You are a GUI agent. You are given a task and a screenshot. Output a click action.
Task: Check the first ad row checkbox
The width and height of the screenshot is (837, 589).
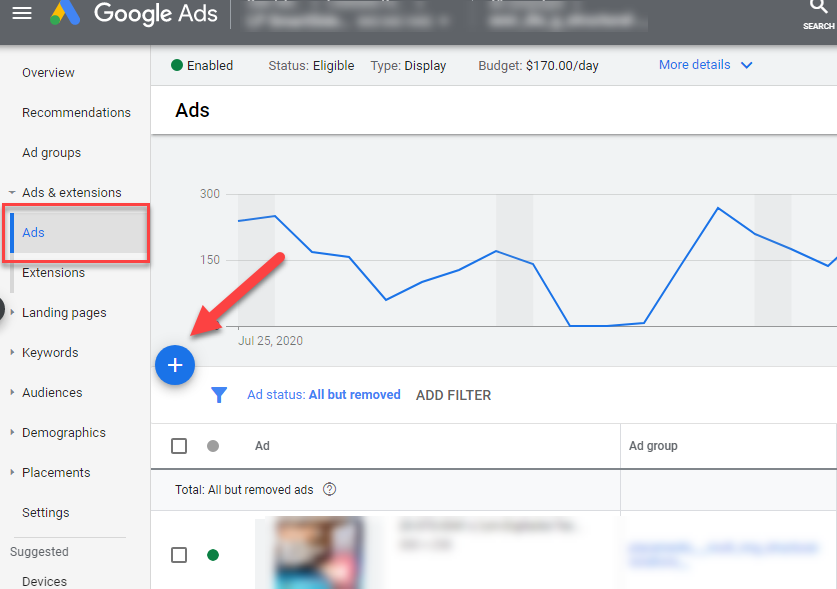click(179, 555)
